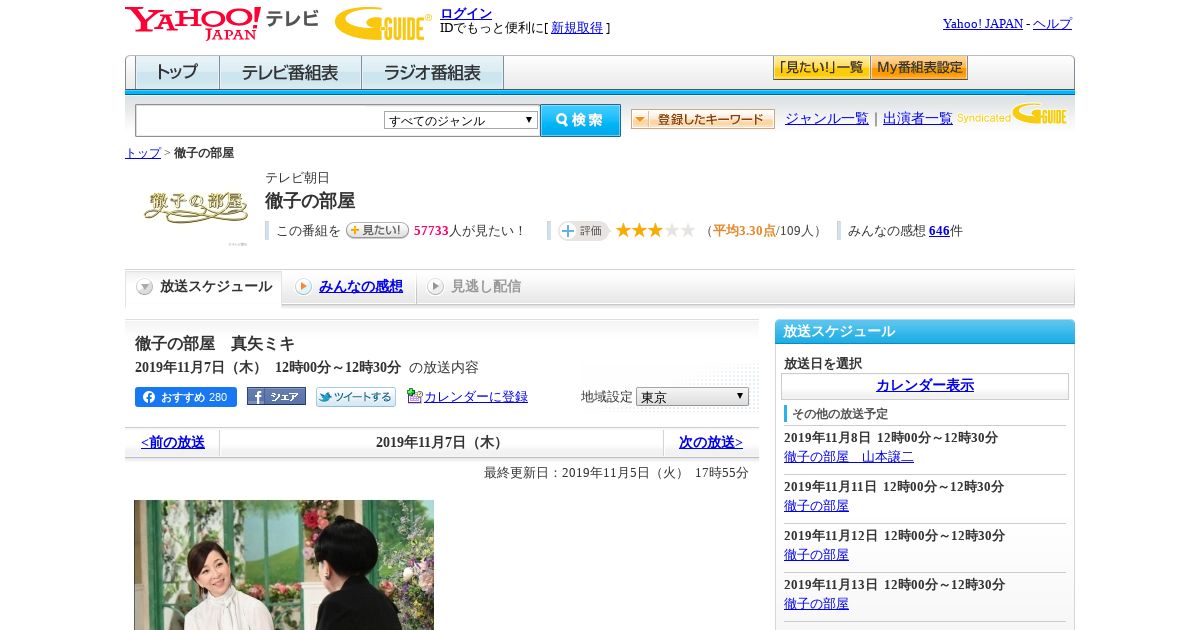
Task: Click the Syndicated G-GUIDE logo
Action: point(1012,114)
